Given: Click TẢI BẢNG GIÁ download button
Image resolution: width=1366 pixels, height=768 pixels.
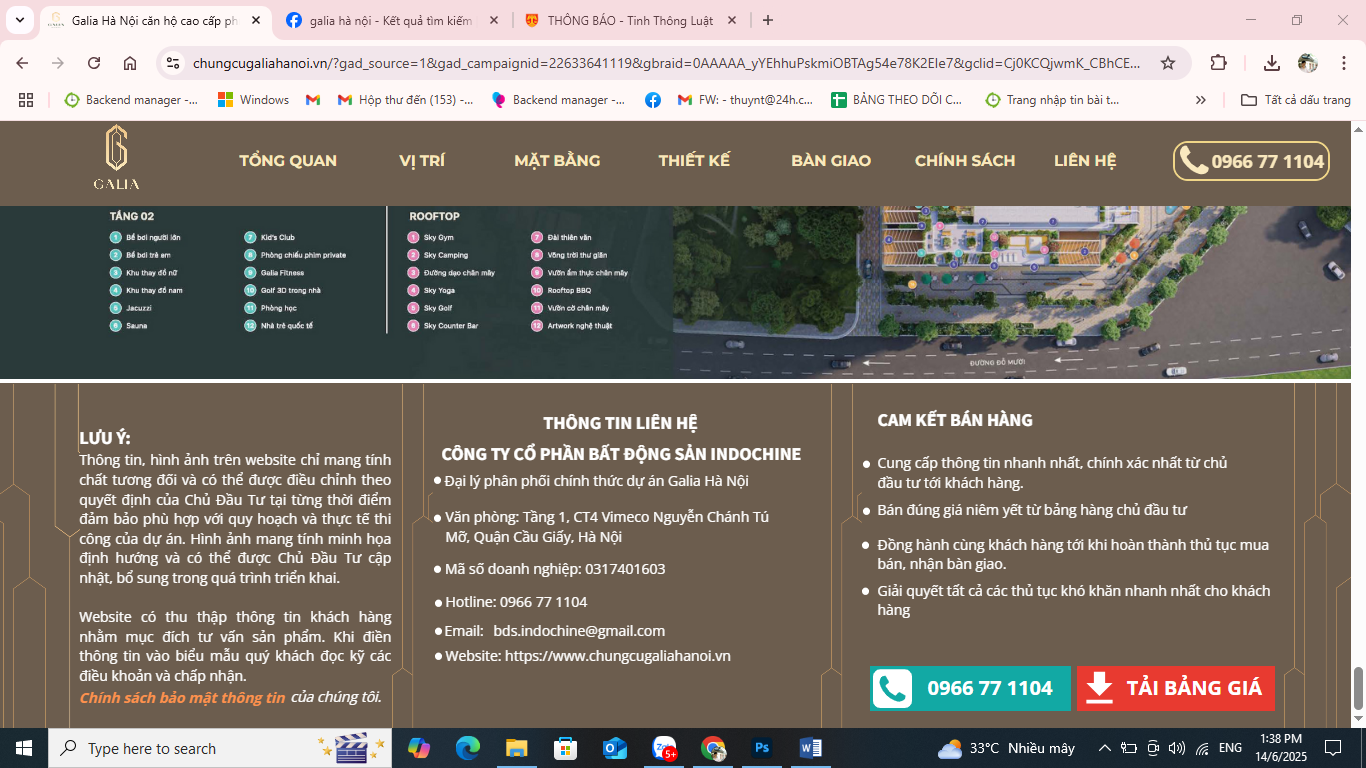Looking at the screenshot, I should [1176, 688].
